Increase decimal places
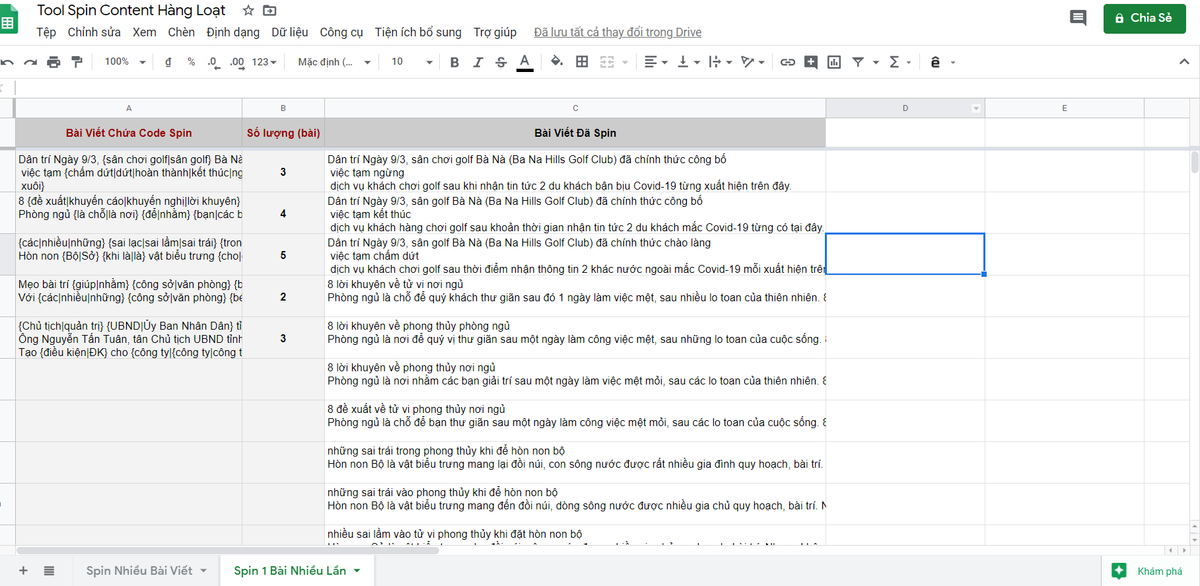The height and width of the screenshot is (586, 1200). 237,62
